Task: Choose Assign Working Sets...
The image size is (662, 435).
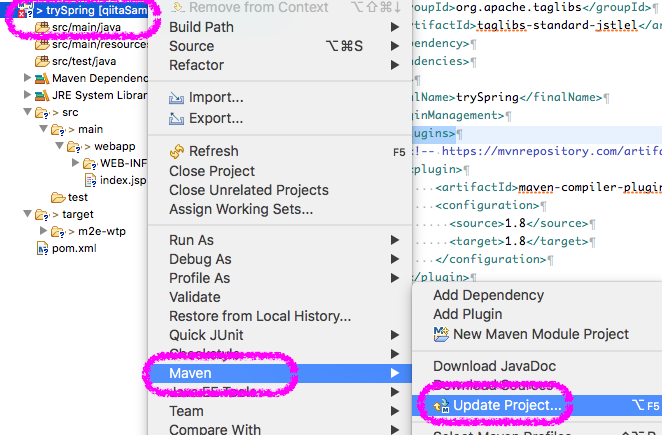Action: pyautogui.click(x=280, y=209)
